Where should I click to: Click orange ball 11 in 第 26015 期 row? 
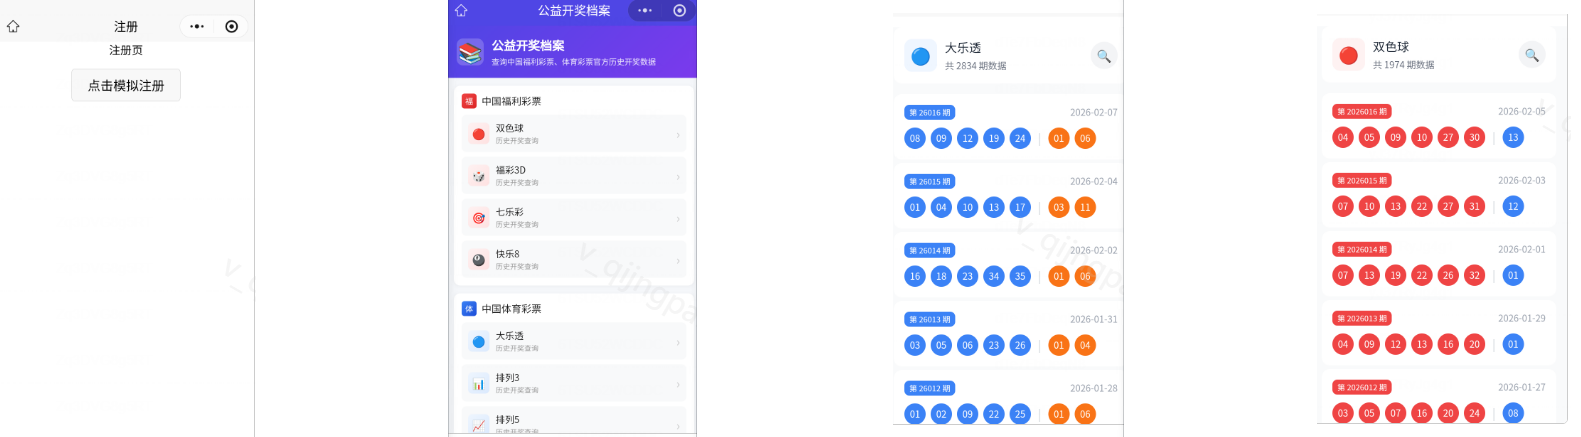click(x=1086, y=208)
